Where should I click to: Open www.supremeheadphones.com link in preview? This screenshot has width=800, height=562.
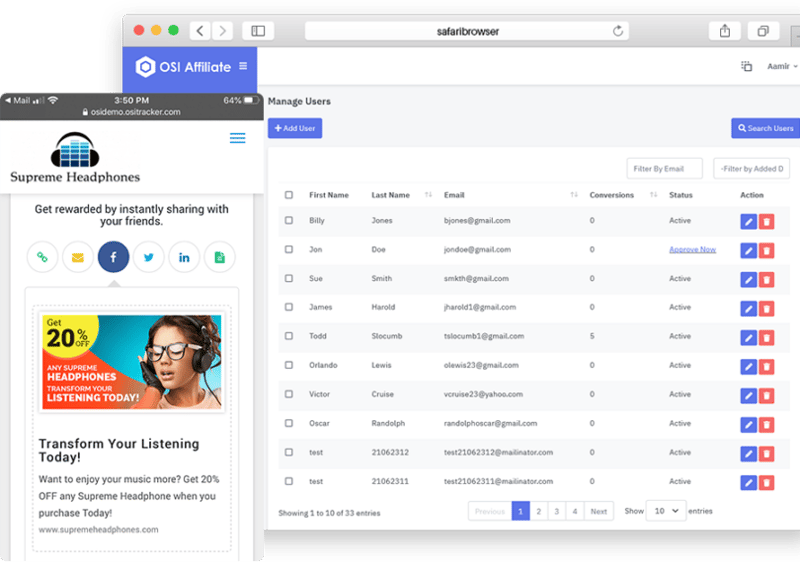pos(98,530)
